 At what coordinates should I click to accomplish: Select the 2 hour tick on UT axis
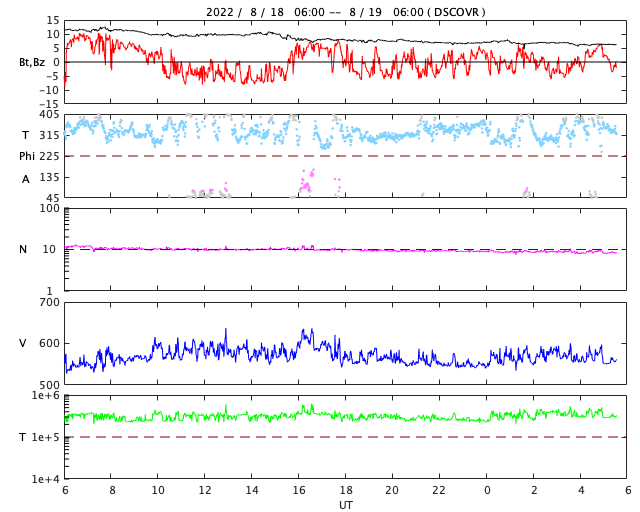point(534,490)
